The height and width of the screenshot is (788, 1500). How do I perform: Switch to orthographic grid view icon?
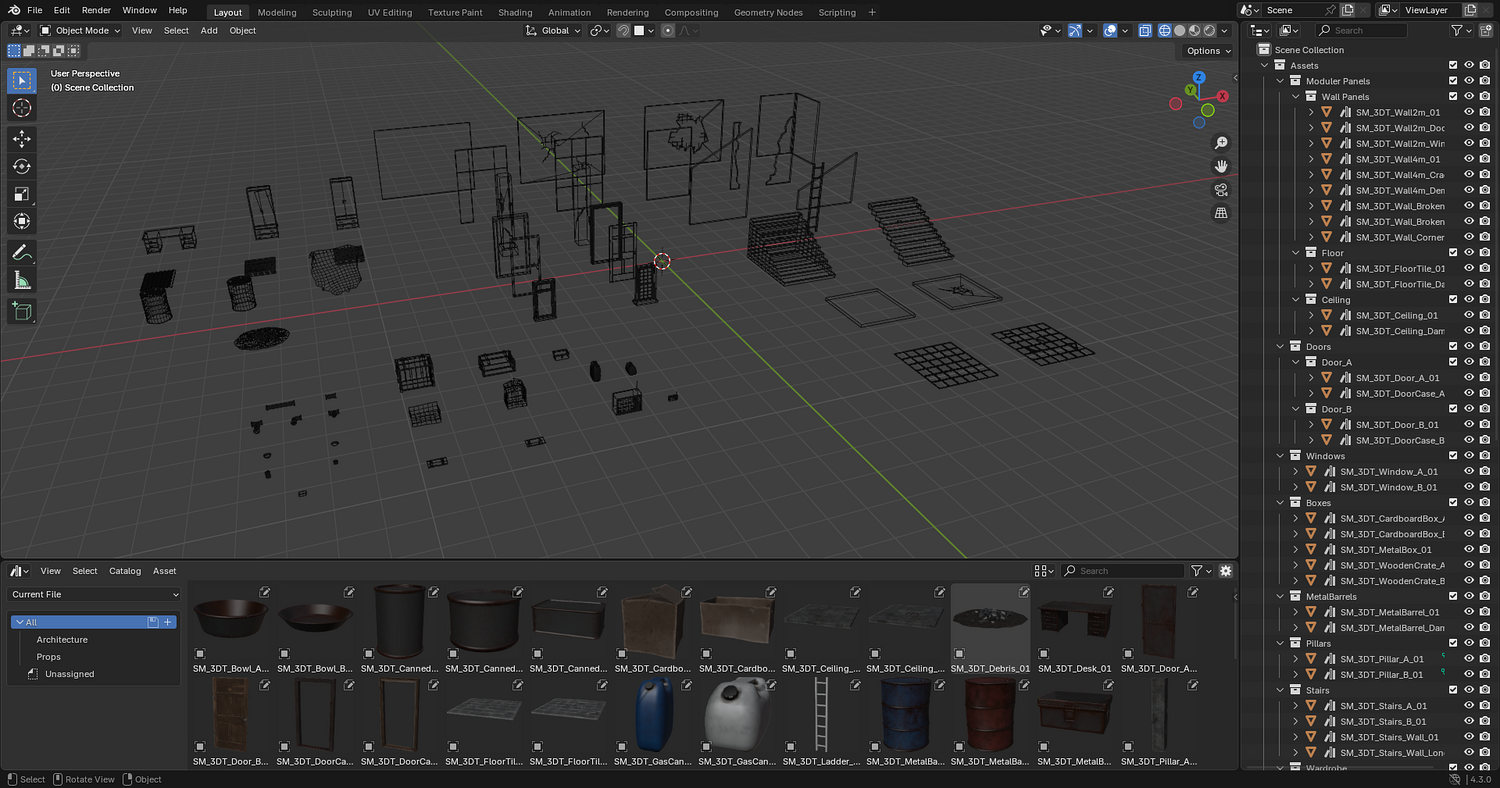(x=1221, y=213)
